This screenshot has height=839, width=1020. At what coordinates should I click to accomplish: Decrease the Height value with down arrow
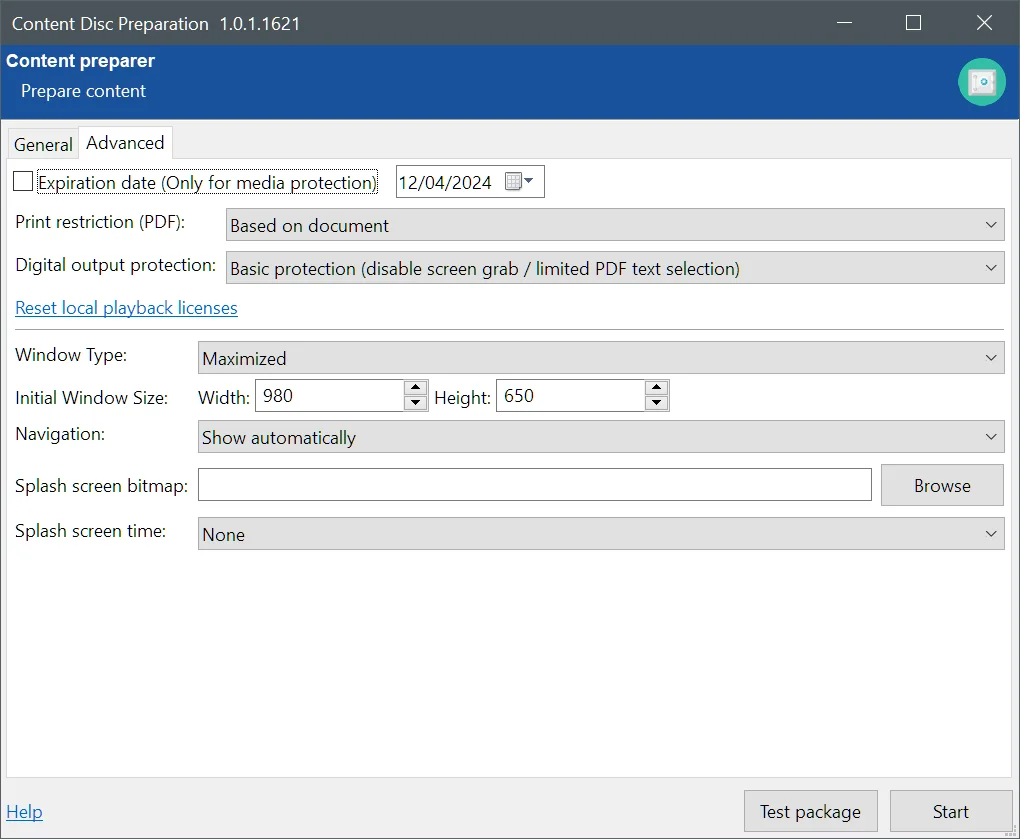click(x=656, y=403)
